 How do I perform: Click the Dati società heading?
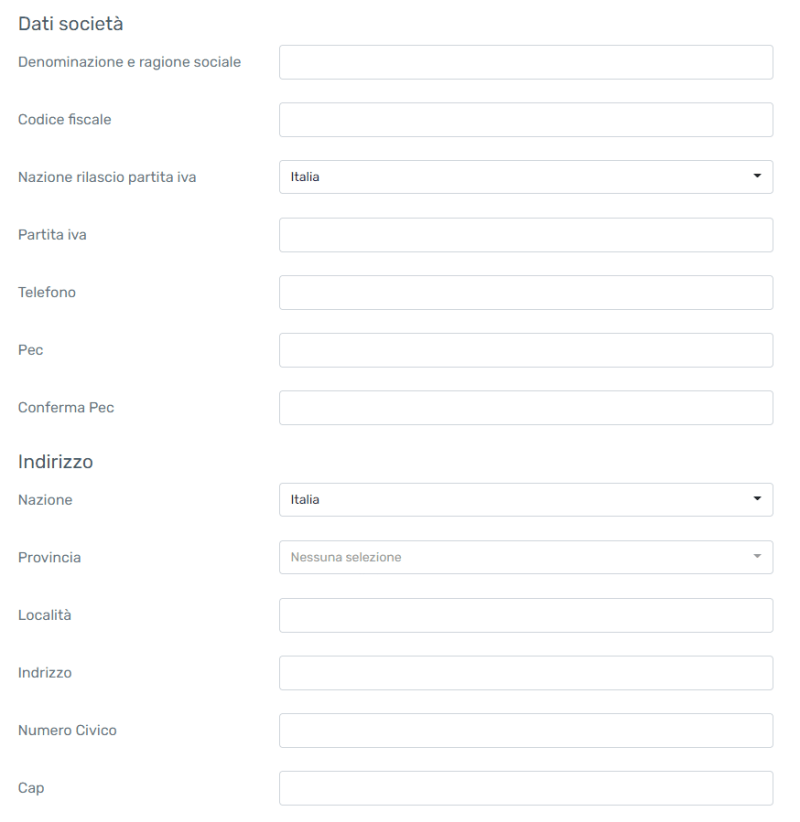71,24
